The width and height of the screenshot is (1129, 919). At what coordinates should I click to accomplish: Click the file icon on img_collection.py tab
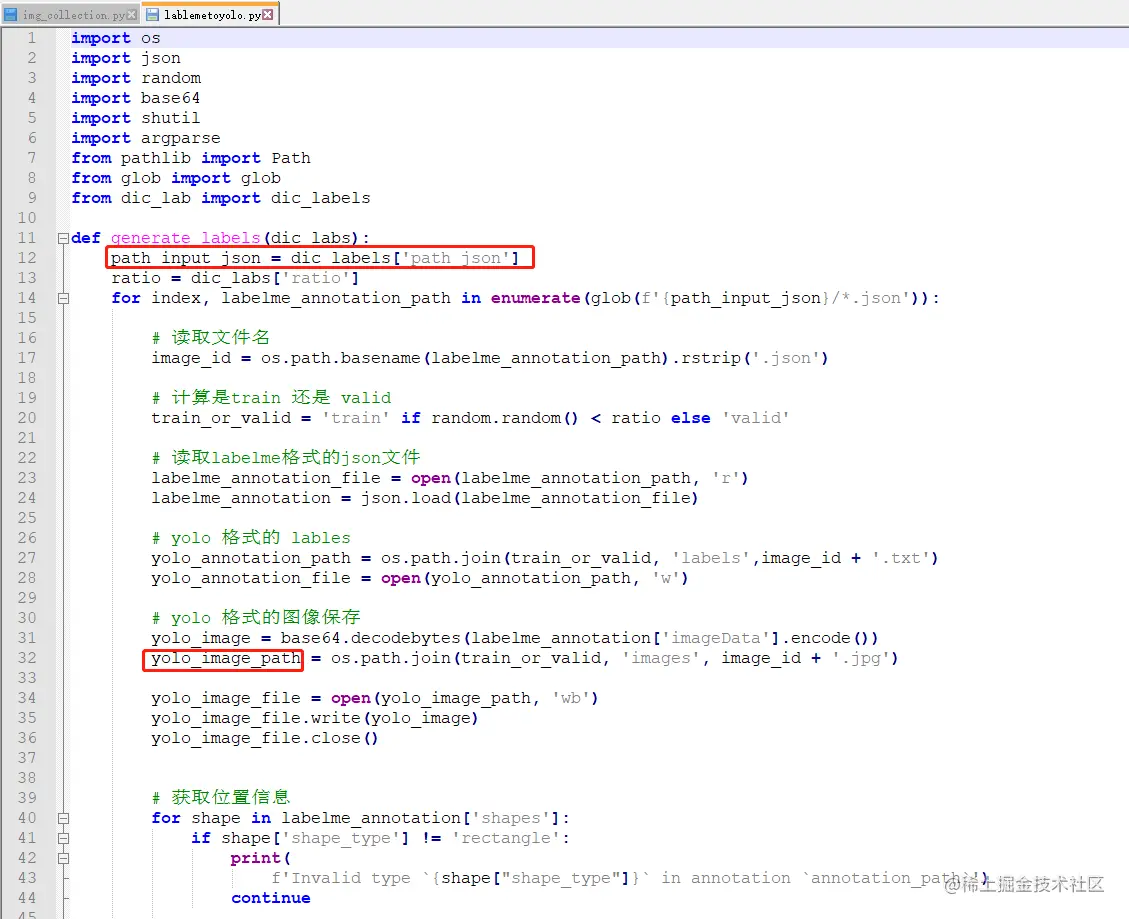coord(11,14)
